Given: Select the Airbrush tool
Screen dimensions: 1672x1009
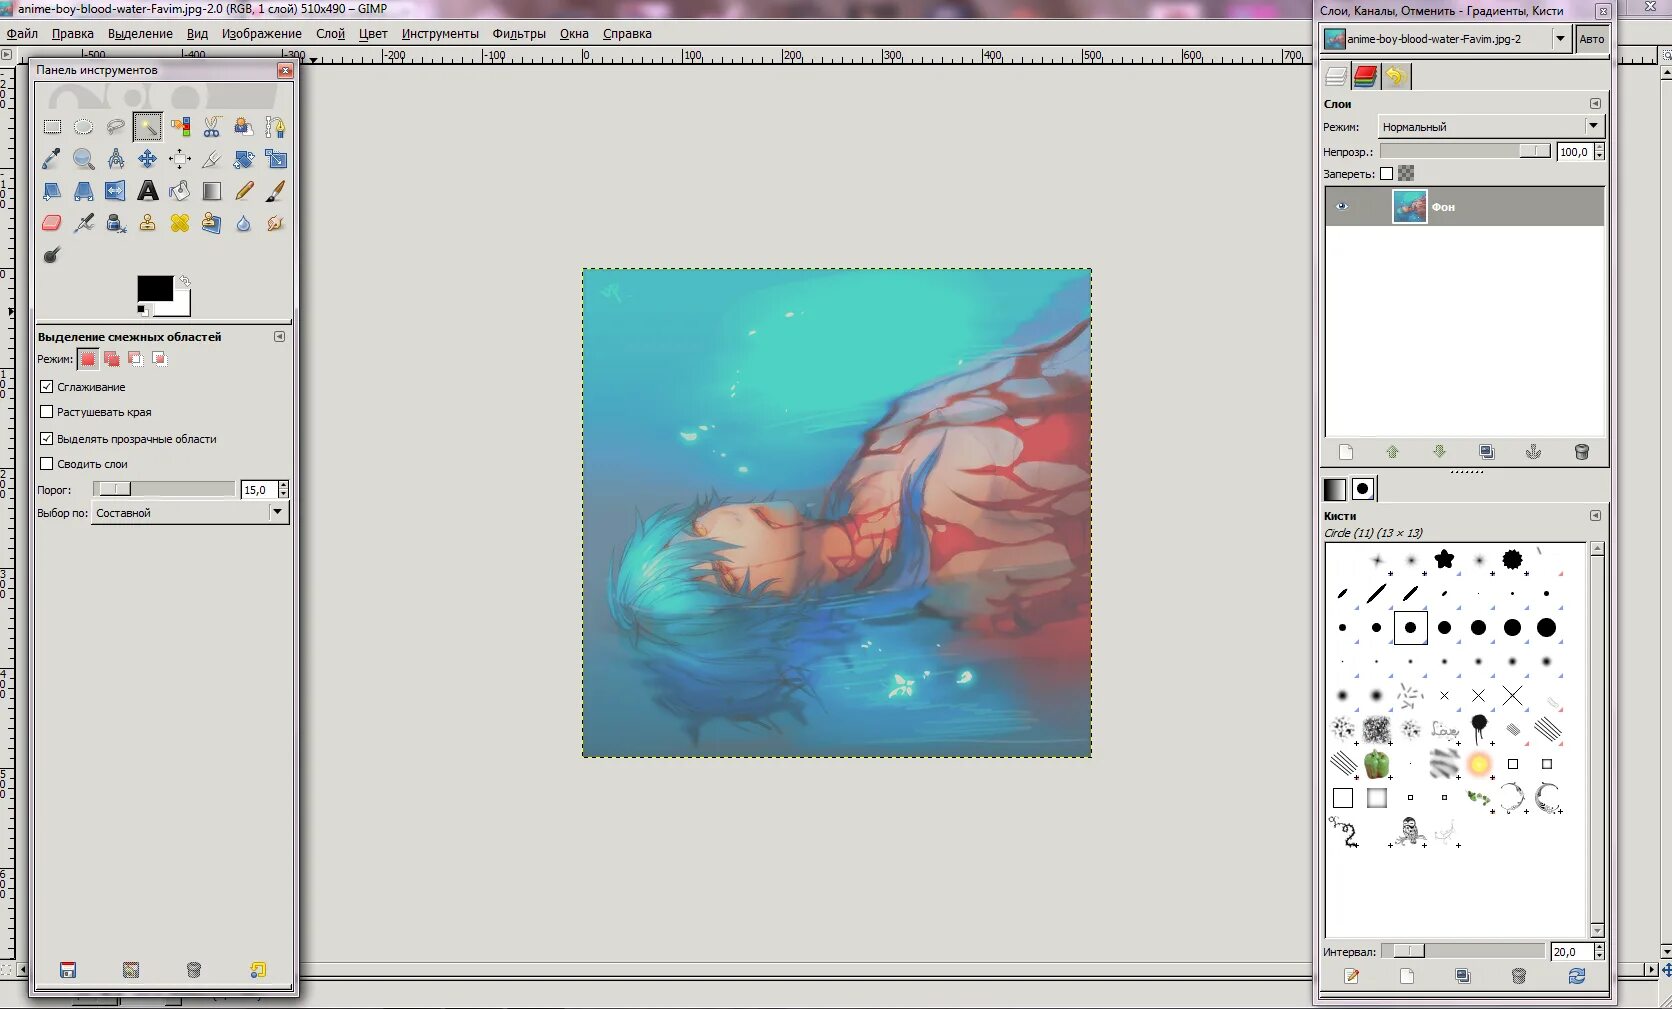Looking at the screenshot, I should point(84,223).
